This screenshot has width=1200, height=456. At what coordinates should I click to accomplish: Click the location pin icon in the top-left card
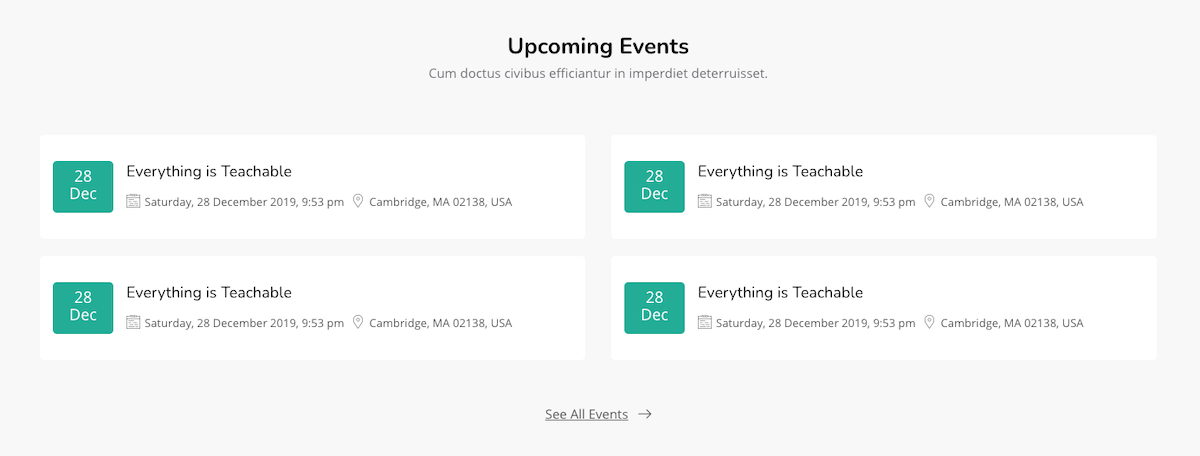point(358,201)
